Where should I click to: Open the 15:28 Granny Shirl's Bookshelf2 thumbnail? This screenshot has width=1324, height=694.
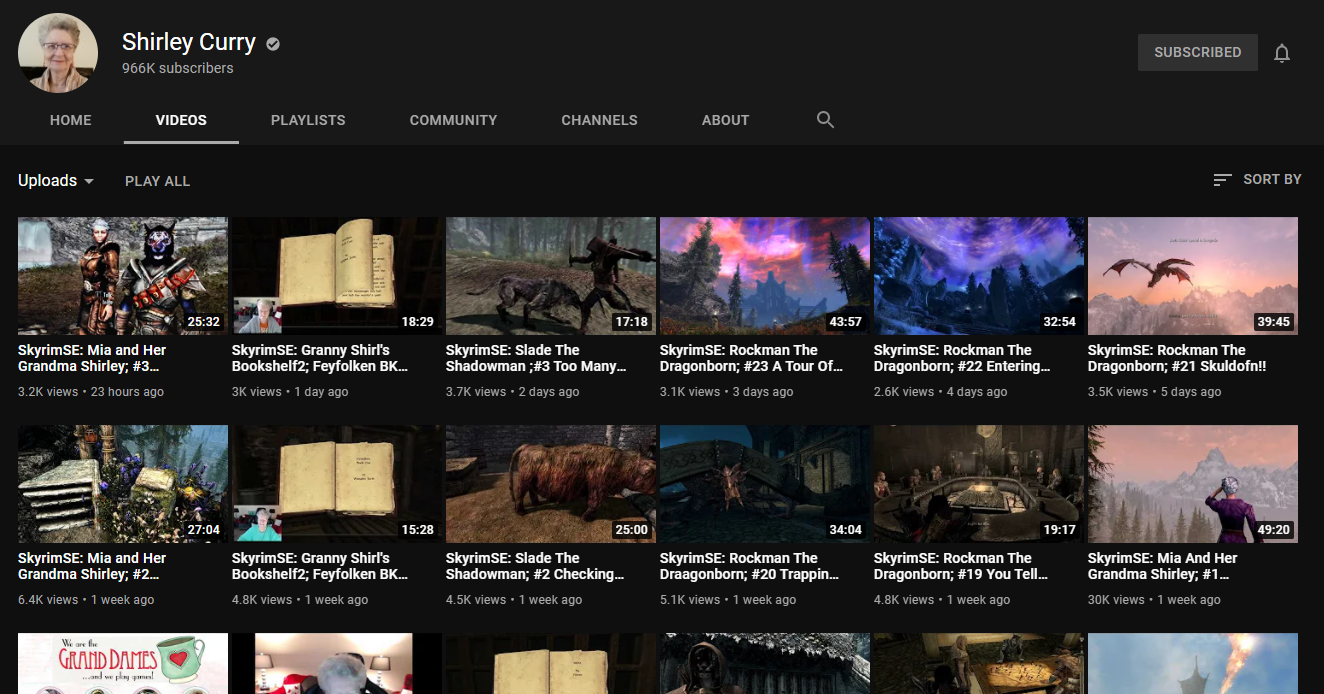[337, 484]
